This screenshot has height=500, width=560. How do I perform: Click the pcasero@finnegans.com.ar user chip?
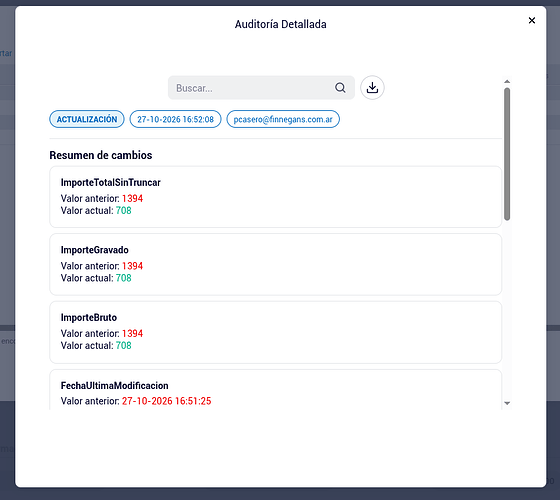[283, 119]
